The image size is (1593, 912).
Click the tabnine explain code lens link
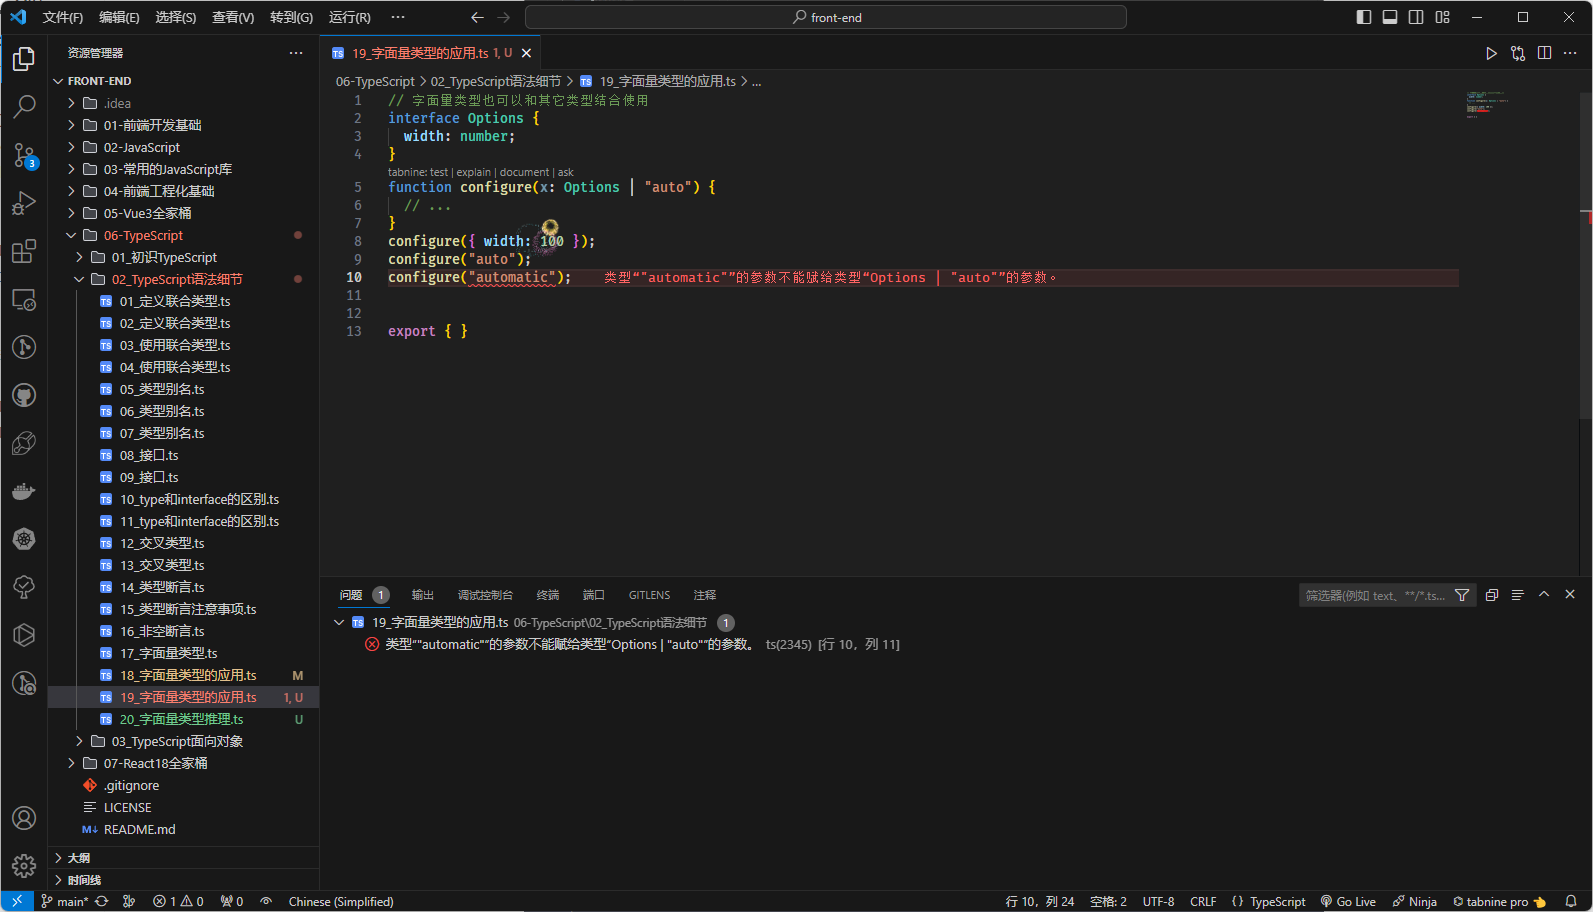pyautogui.click(x=473, y=172)
